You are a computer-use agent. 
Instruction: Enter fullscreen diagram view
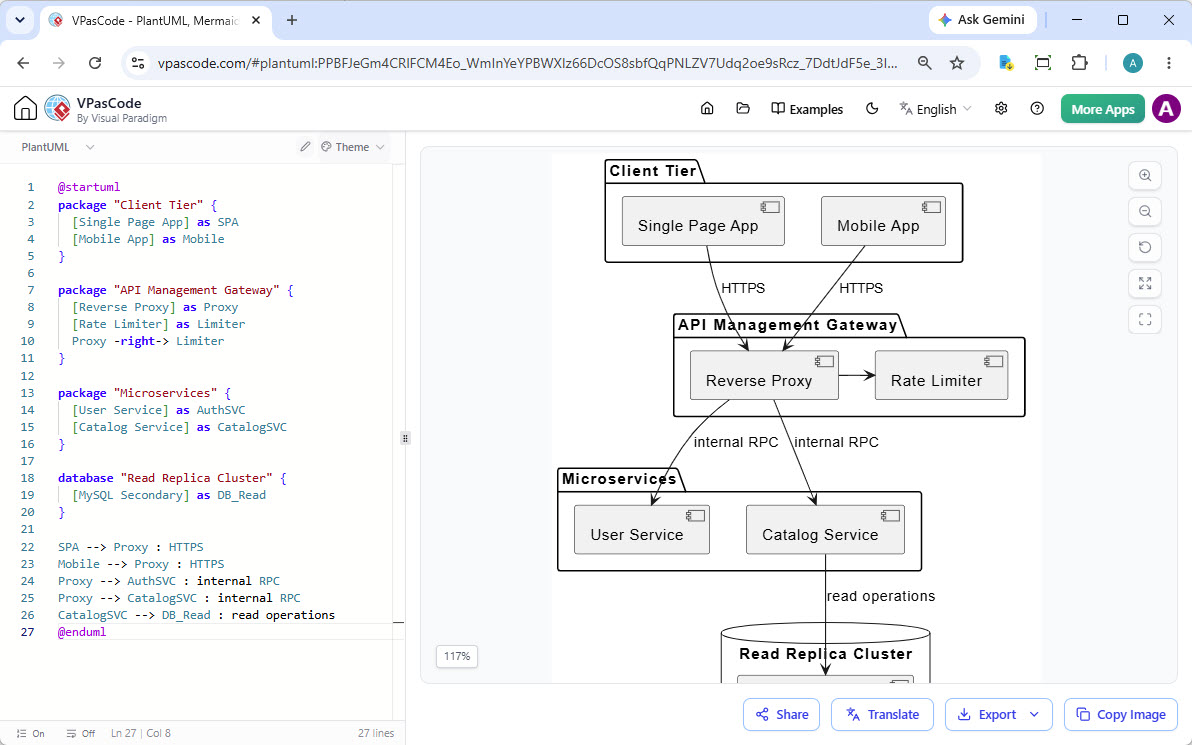click(x=1145, y=319)
